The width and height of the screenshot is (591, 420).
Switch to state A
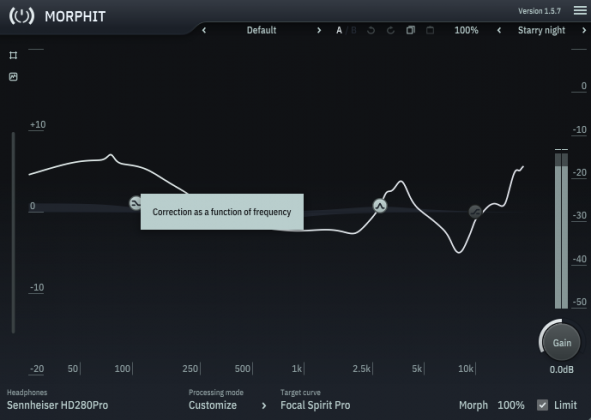(339, 31)
